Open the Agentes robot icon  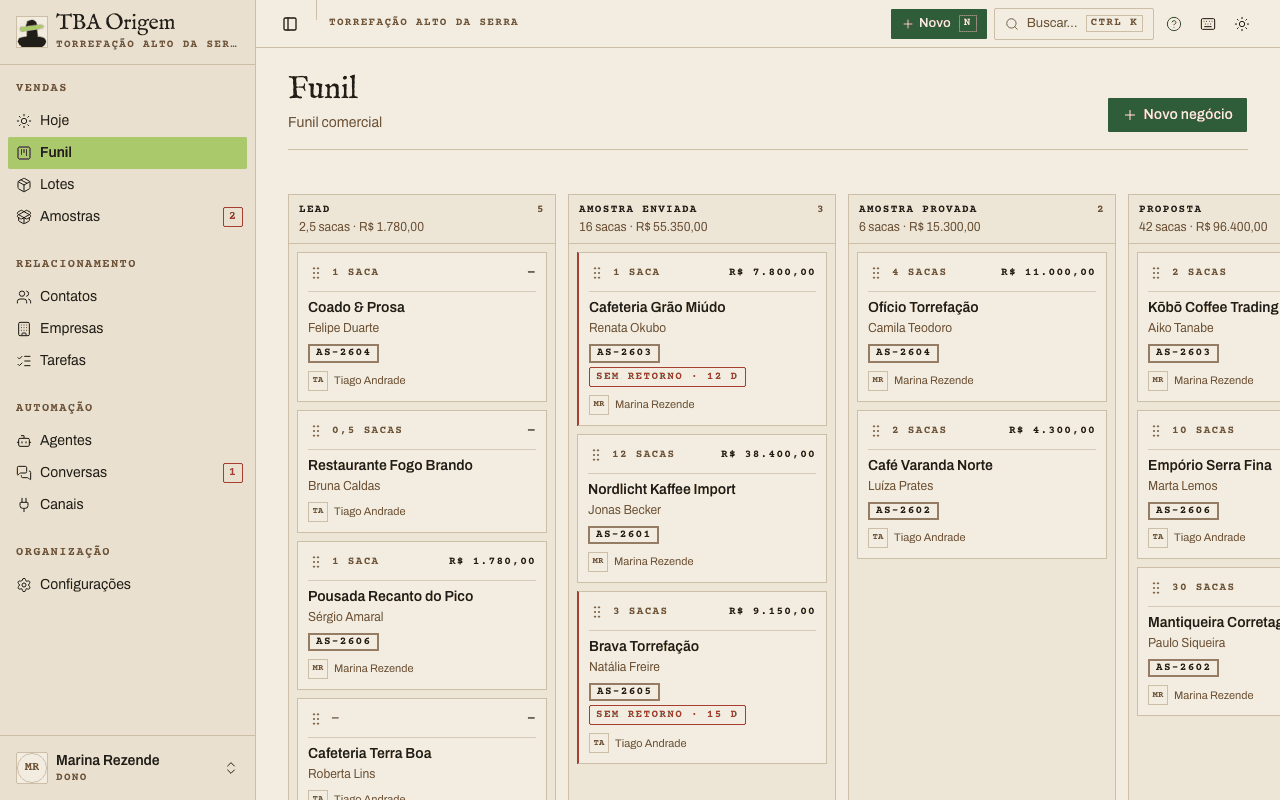pyautogui.click(x=24, y=441)
